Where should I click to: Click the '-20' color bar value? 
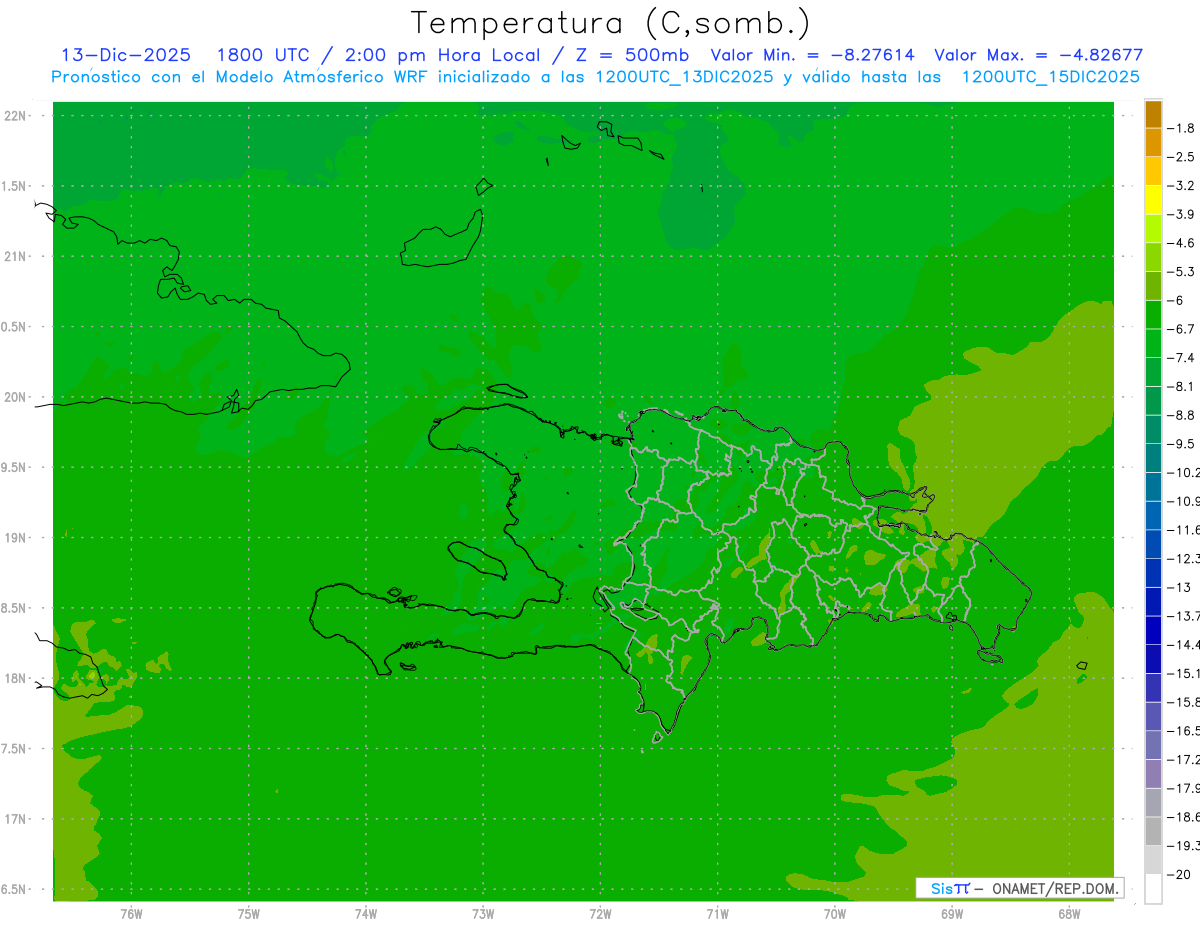click(x=1180, y=874)
